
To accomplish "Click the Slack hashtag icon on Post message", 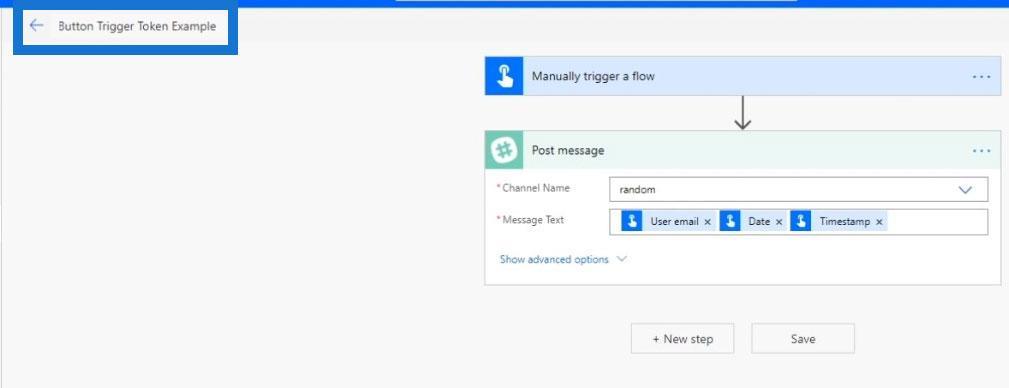I will 504,150.
